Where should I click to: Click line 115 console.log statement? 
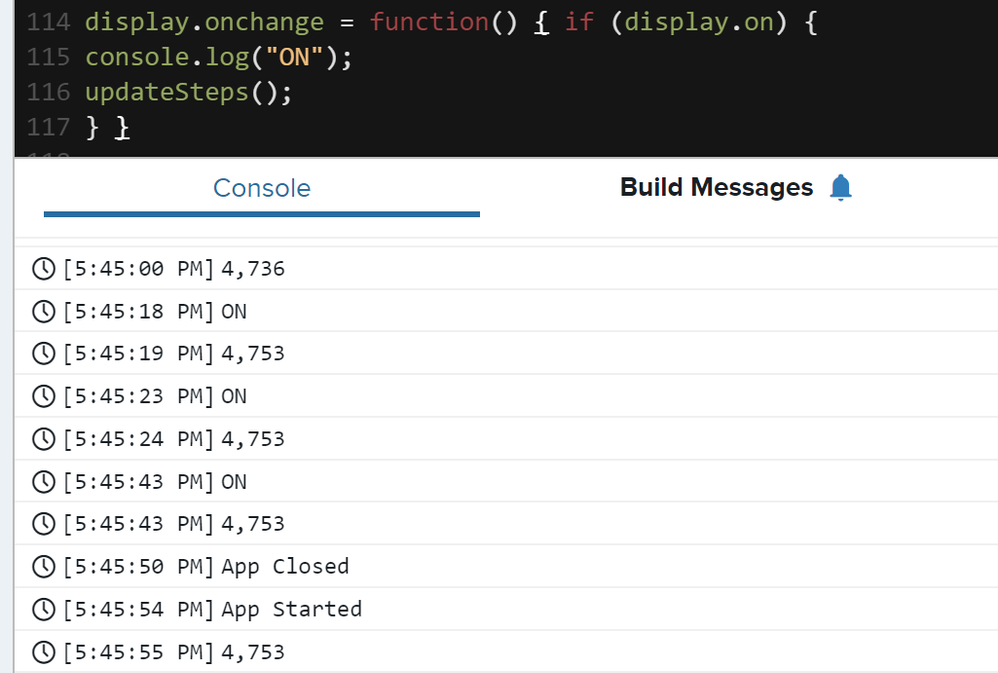click(218, 57)
